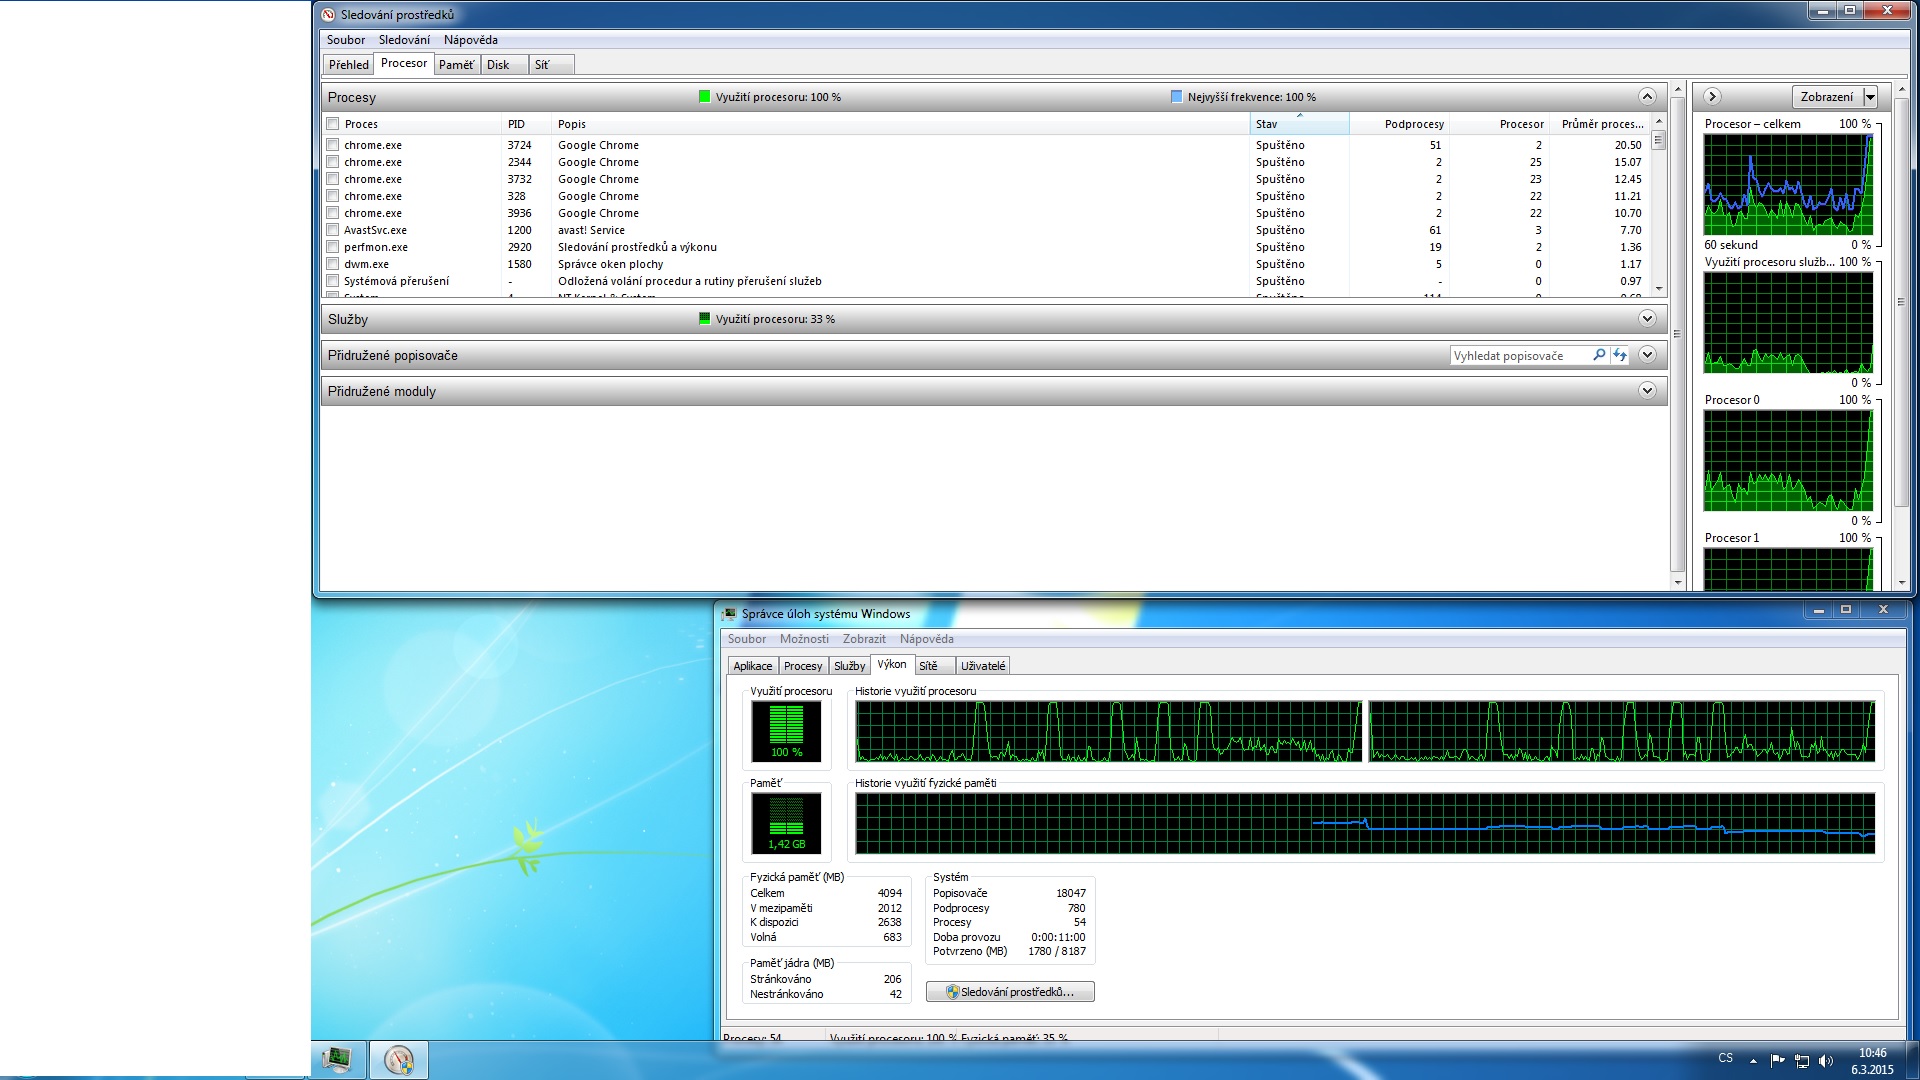This screenshot has height=1080, width=1920.
Task: Sort by the Průměr proces column header
Action: 1599,124
